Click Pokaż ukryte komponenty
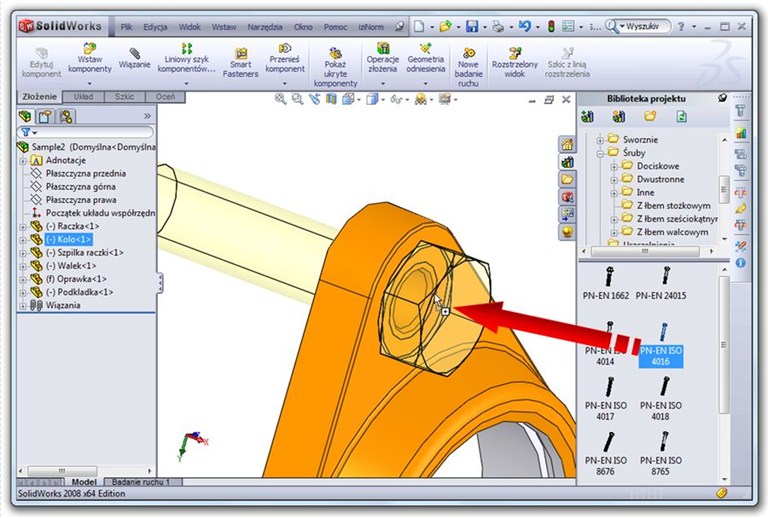Viewport: 768px width, 518px height. (x=336, y=67)
